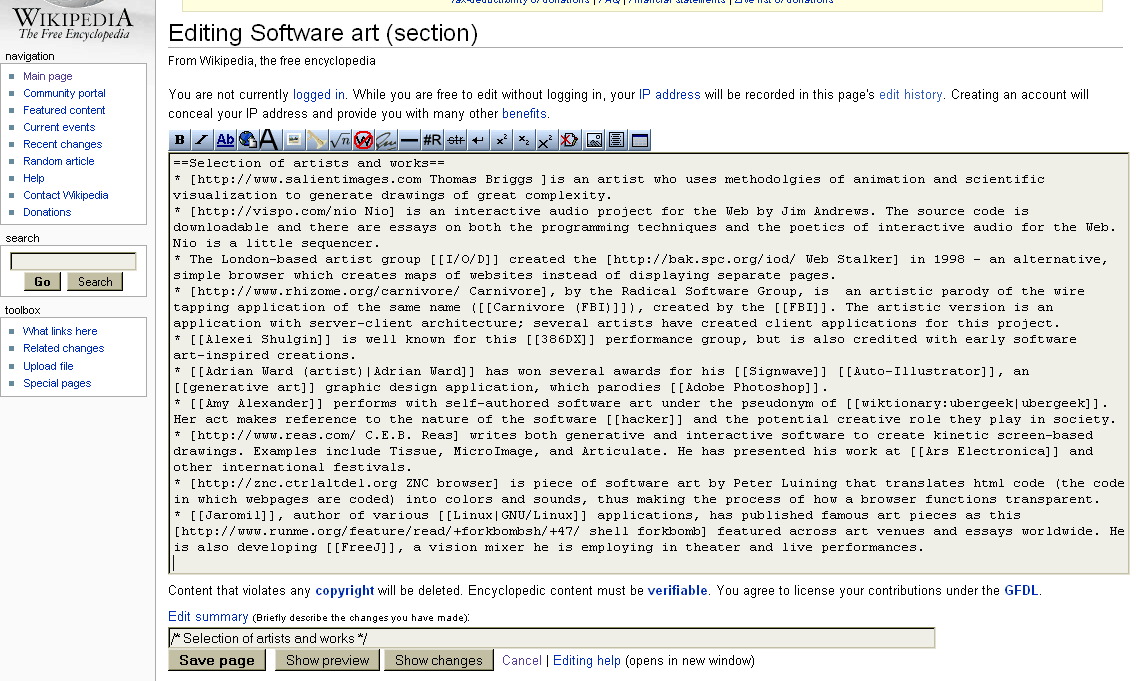
Task: Click the nowiki (ignore wiki formatting) icon
Action: (363, 140)
